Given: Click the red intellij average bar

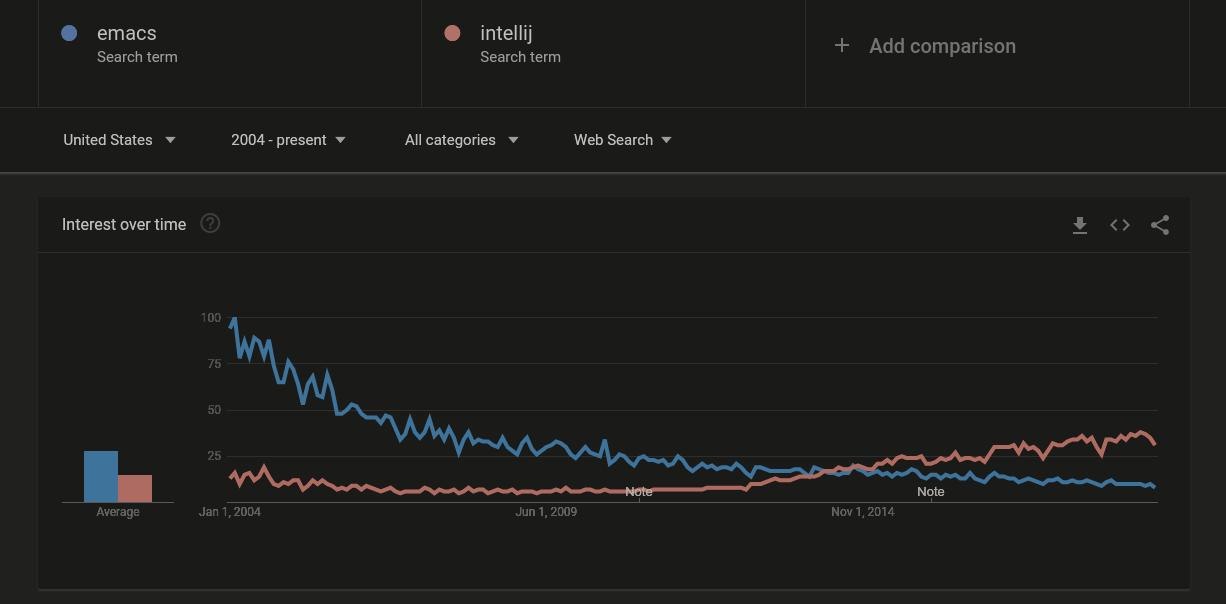Looking at the screenshot, I should click(135, 488).
